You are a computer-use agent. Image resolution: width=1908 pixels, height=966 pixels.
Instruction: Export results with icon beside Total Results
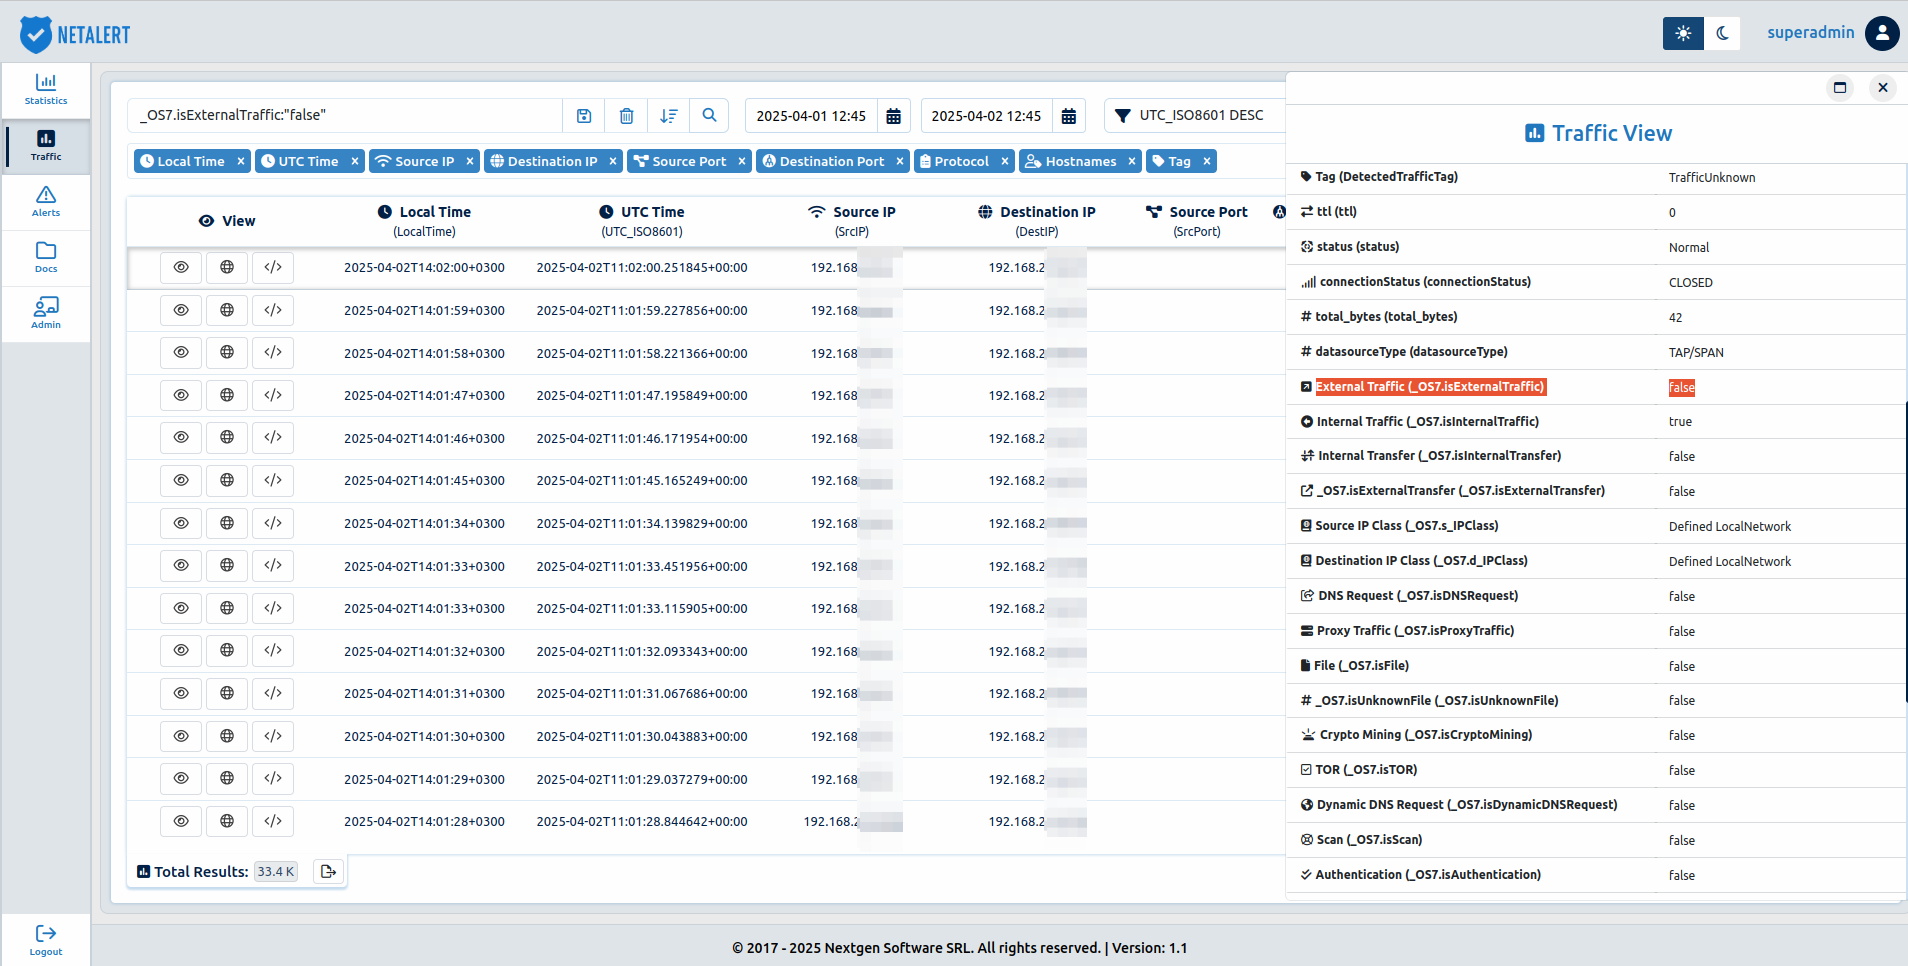click(328, 872)
